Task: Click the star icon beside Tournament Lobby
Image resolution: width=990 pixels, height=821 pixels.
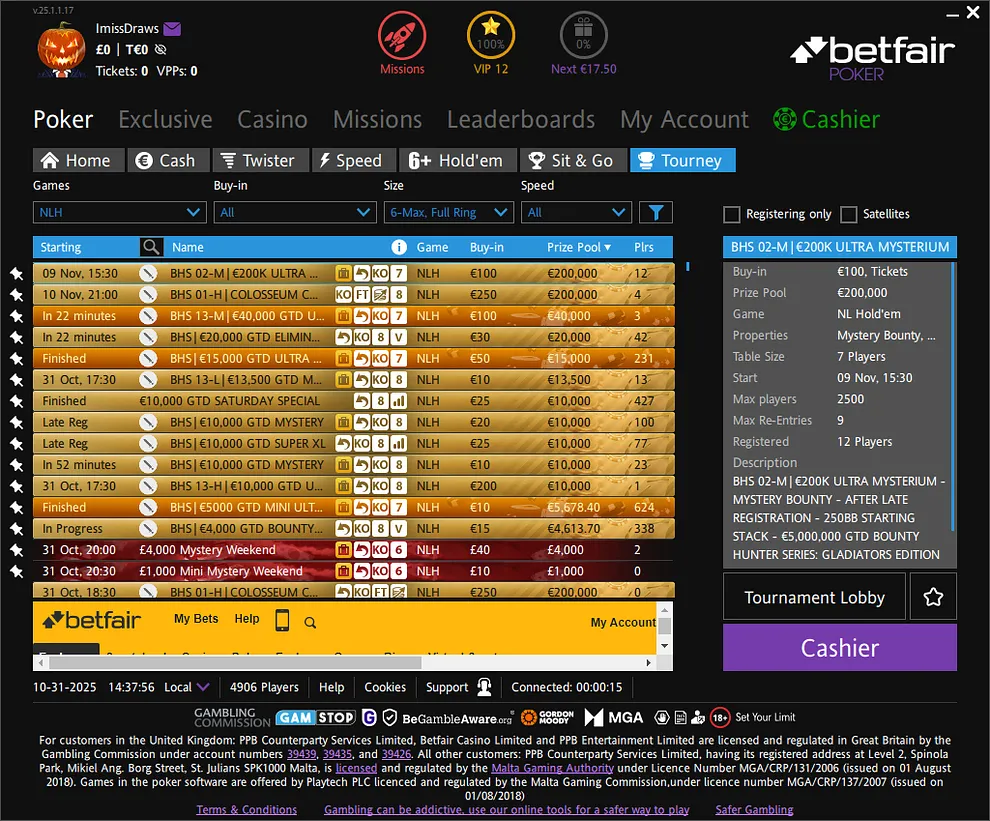Action: [933, 596]
